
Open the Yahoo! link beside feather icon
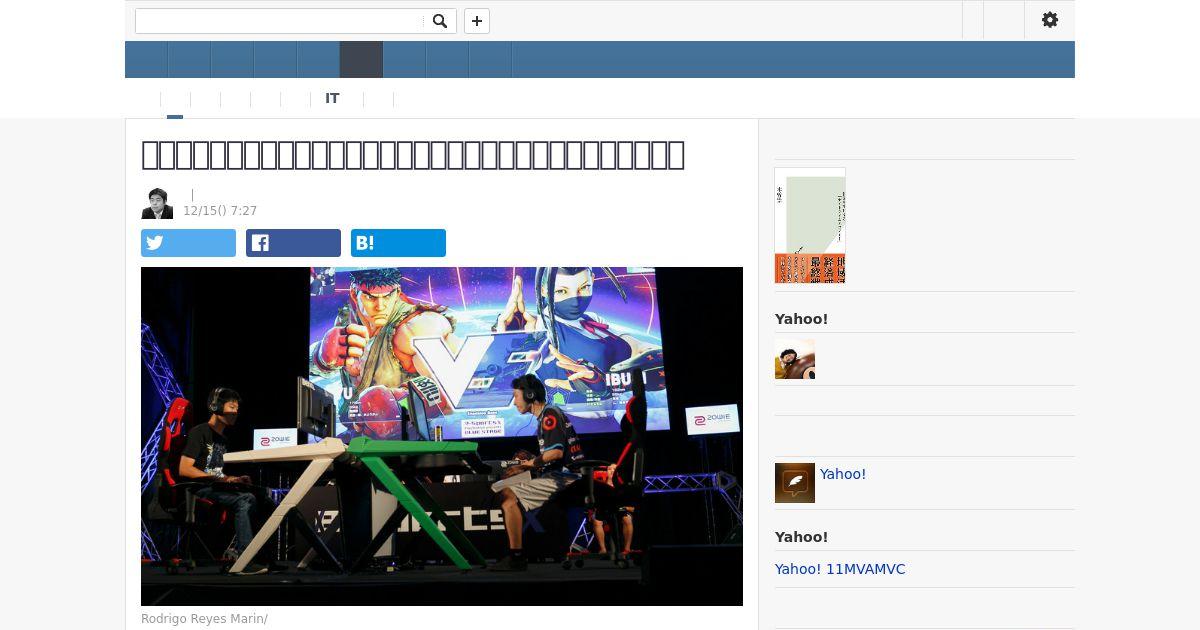pyautogui.click(x=843, y=474)
